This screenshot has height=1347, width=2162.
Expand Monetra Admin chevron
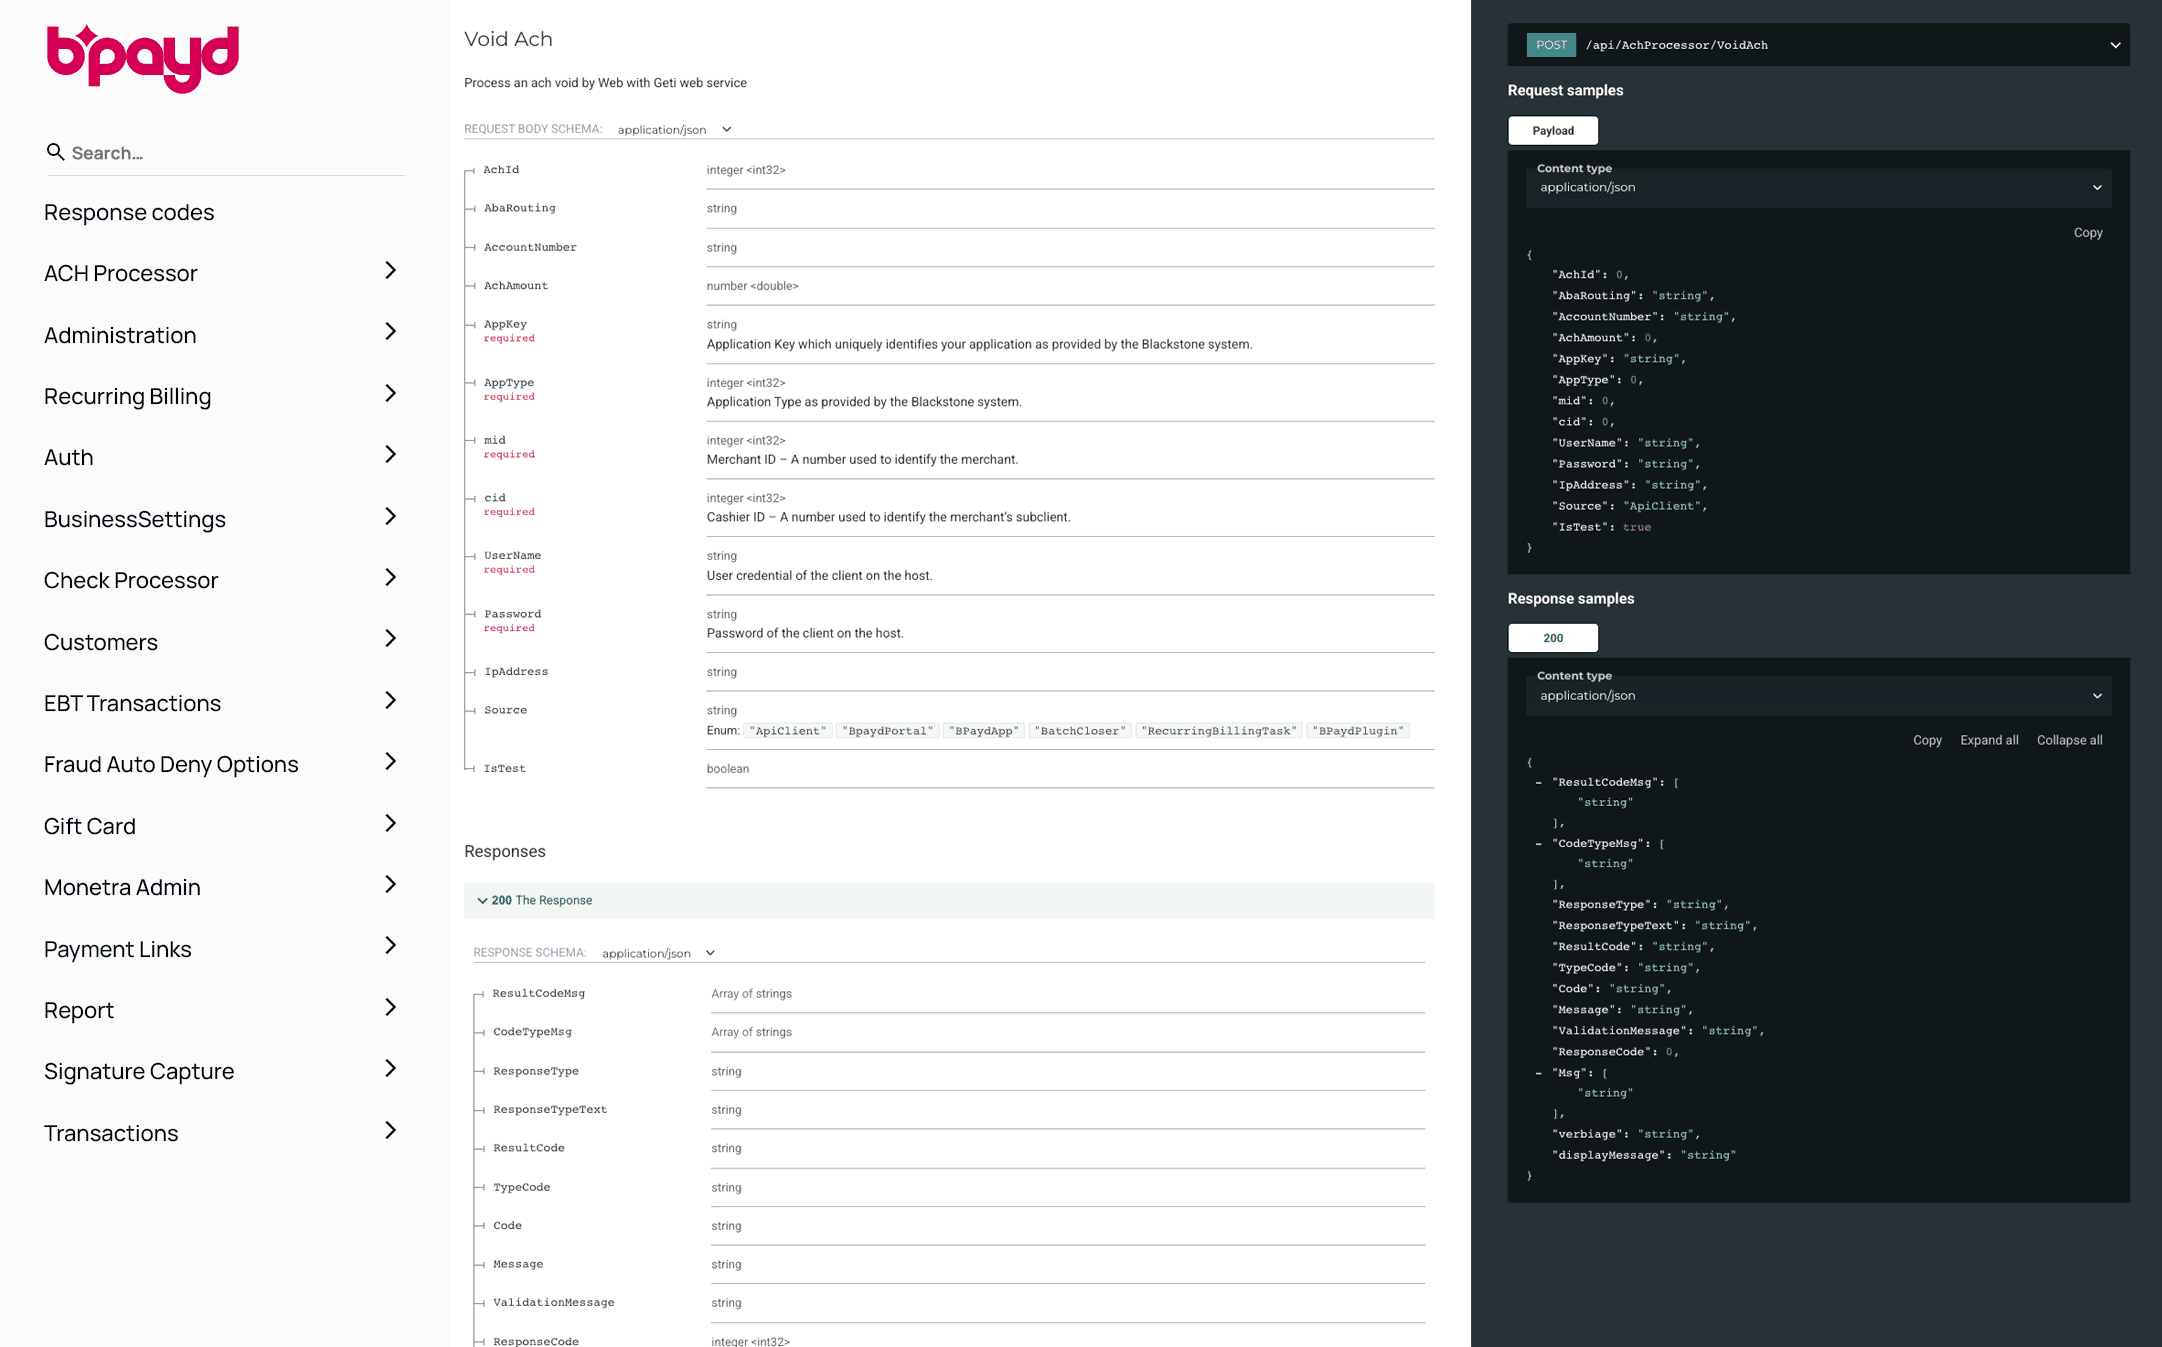[x=391, y=885]
